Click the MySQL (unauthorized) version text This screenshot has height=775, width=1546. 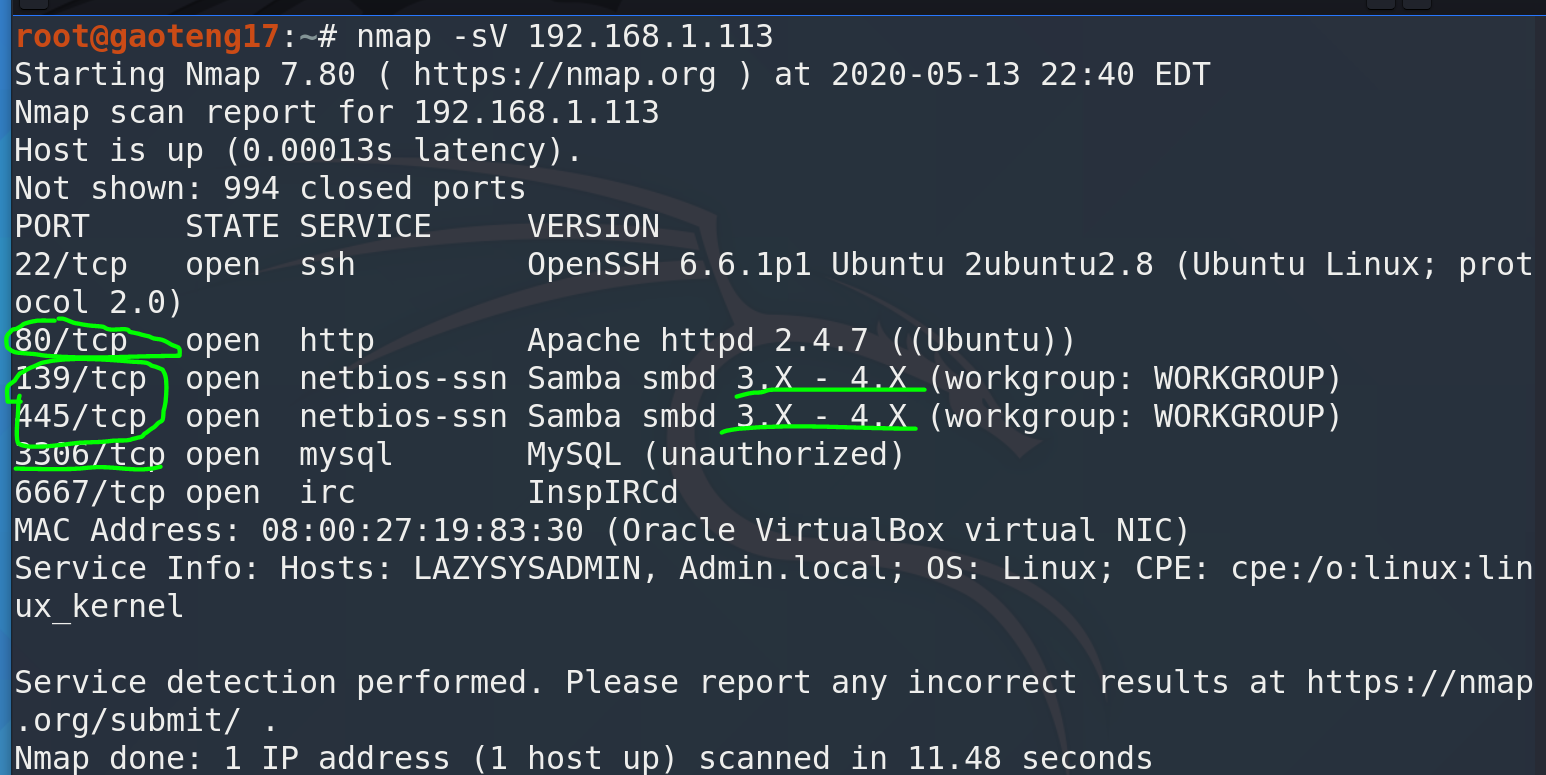click(x=715, y=455)
